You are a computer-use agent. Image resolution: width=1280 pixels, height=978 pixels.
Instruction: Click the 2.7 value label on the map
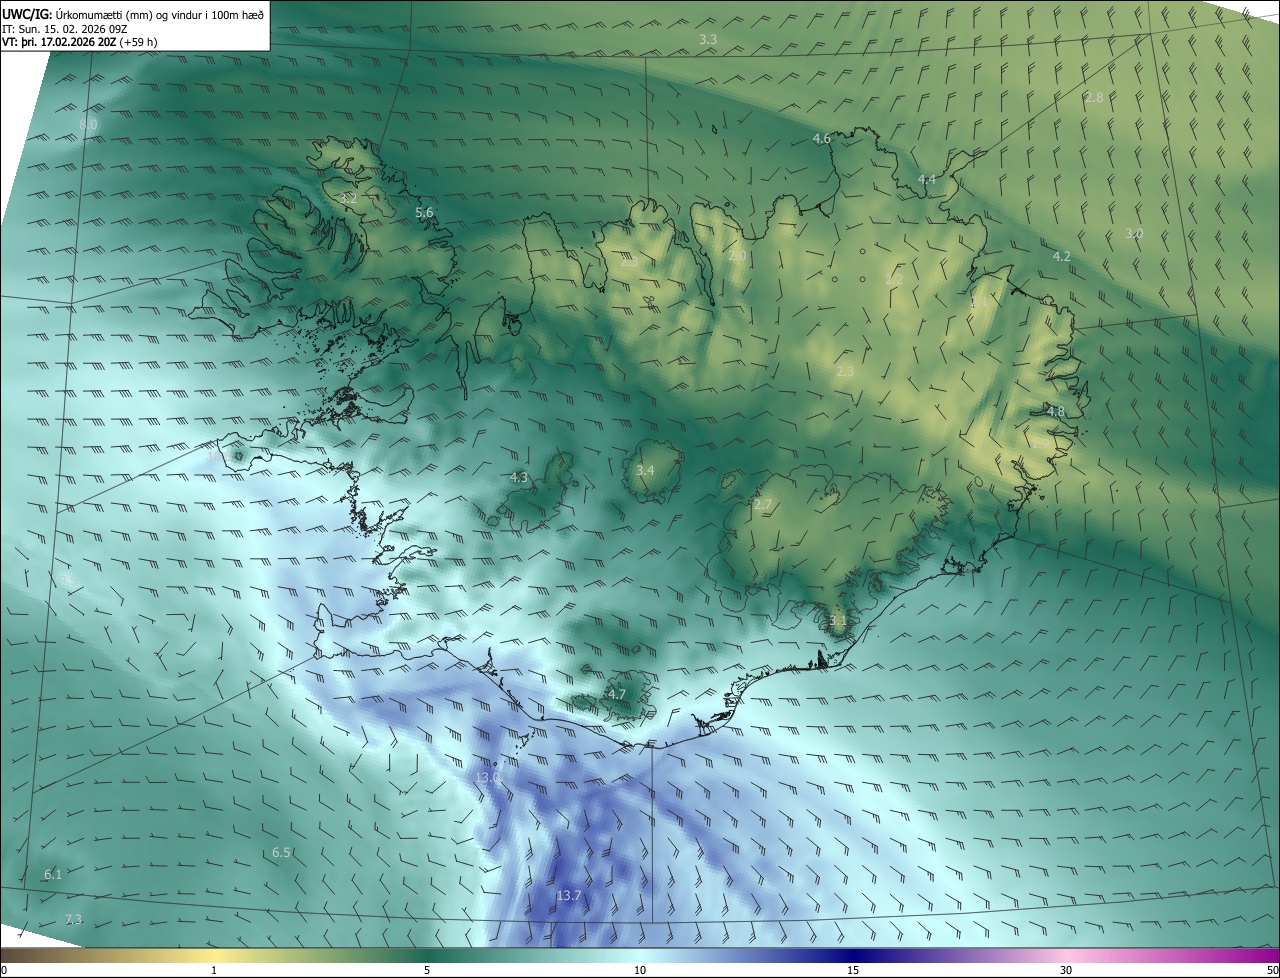coord(763,504)
